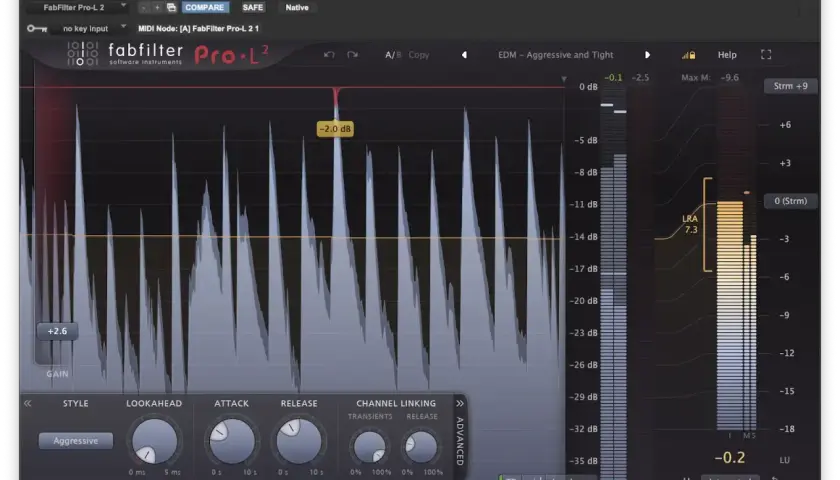Select the Strm +9 loudness scale button
The width and height of the screenshot is (840, 480).
pos(791,86)
